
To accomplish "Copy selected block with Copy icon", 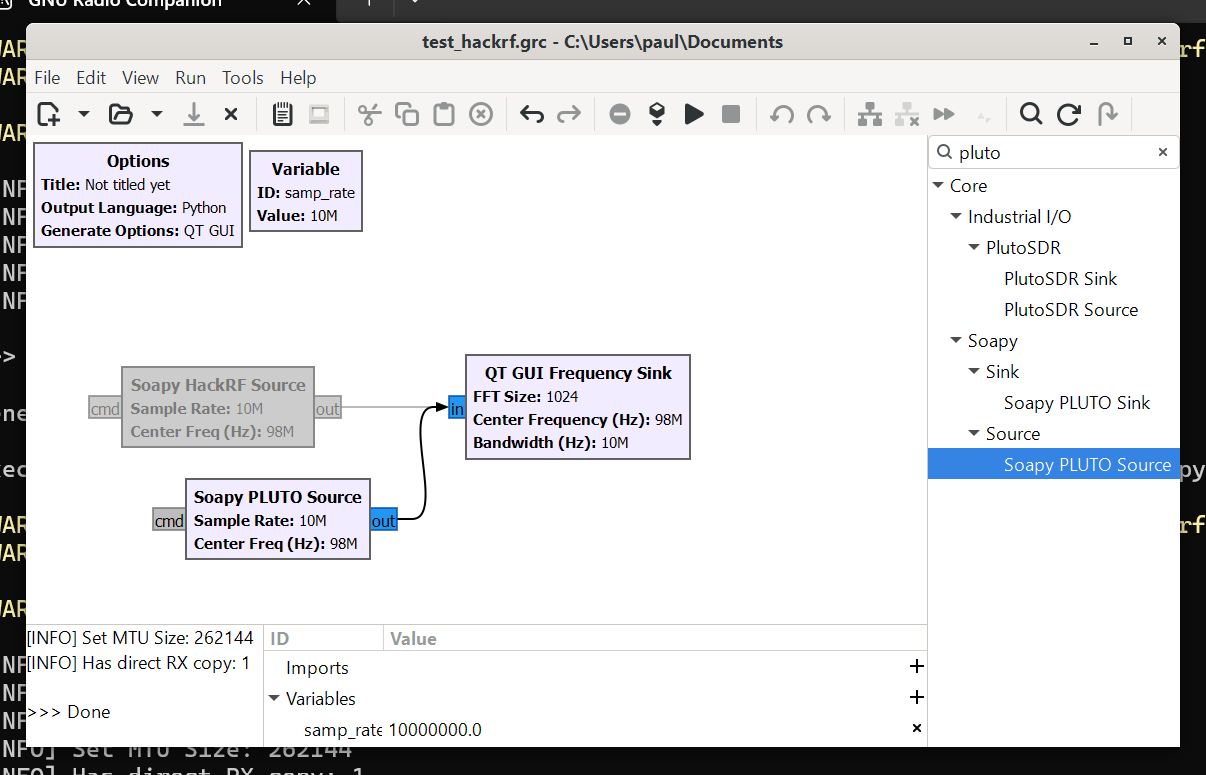I will (x=407, y=114).
